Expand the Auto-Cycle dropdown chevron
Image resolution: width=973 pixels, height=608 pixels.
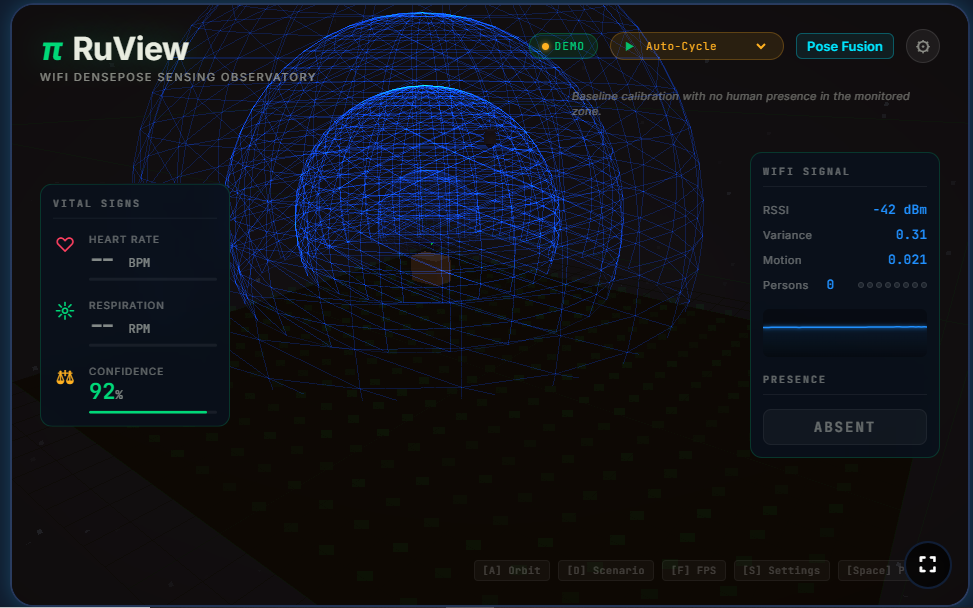click(x=761, y=47)
